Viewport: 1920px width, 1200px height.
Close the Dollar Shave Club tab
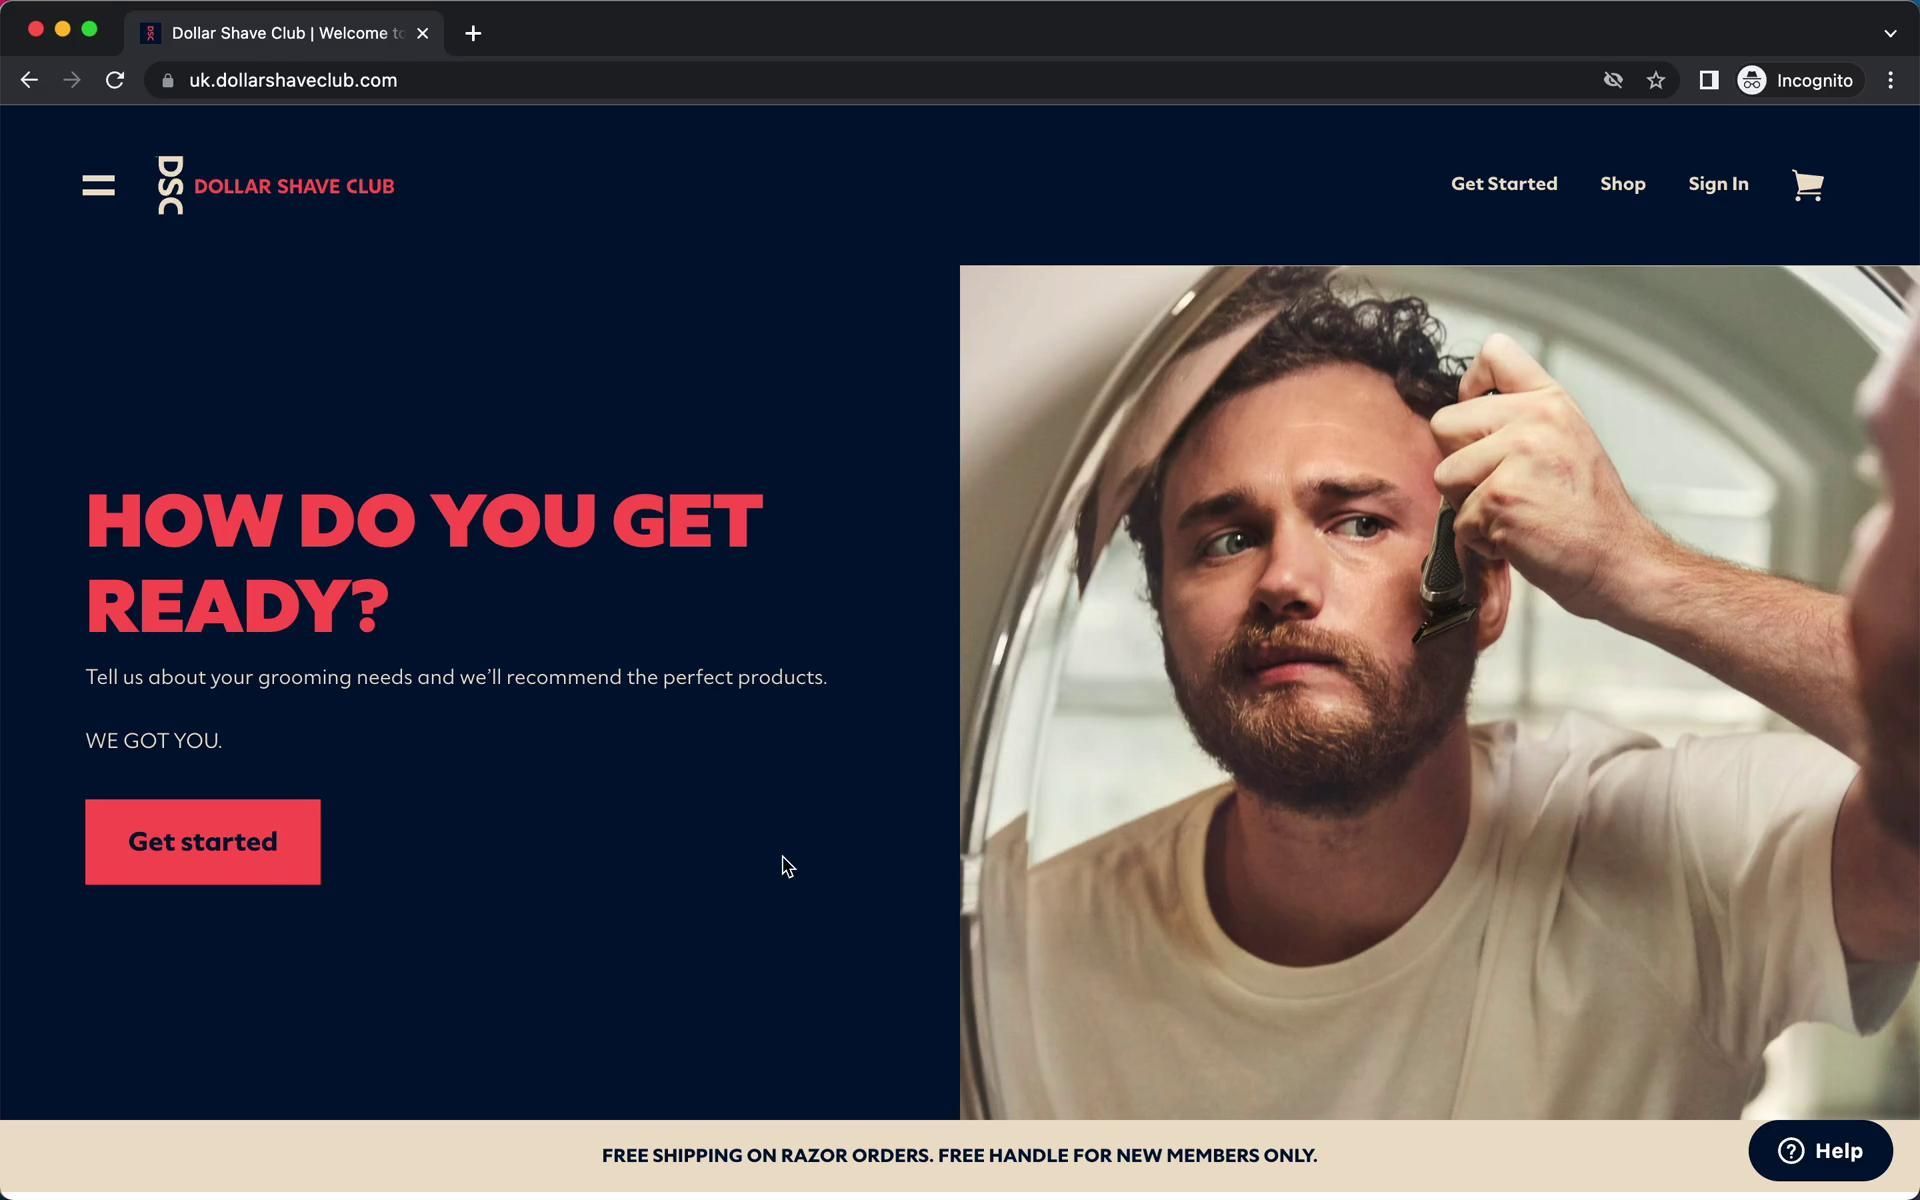coord(422,33)
